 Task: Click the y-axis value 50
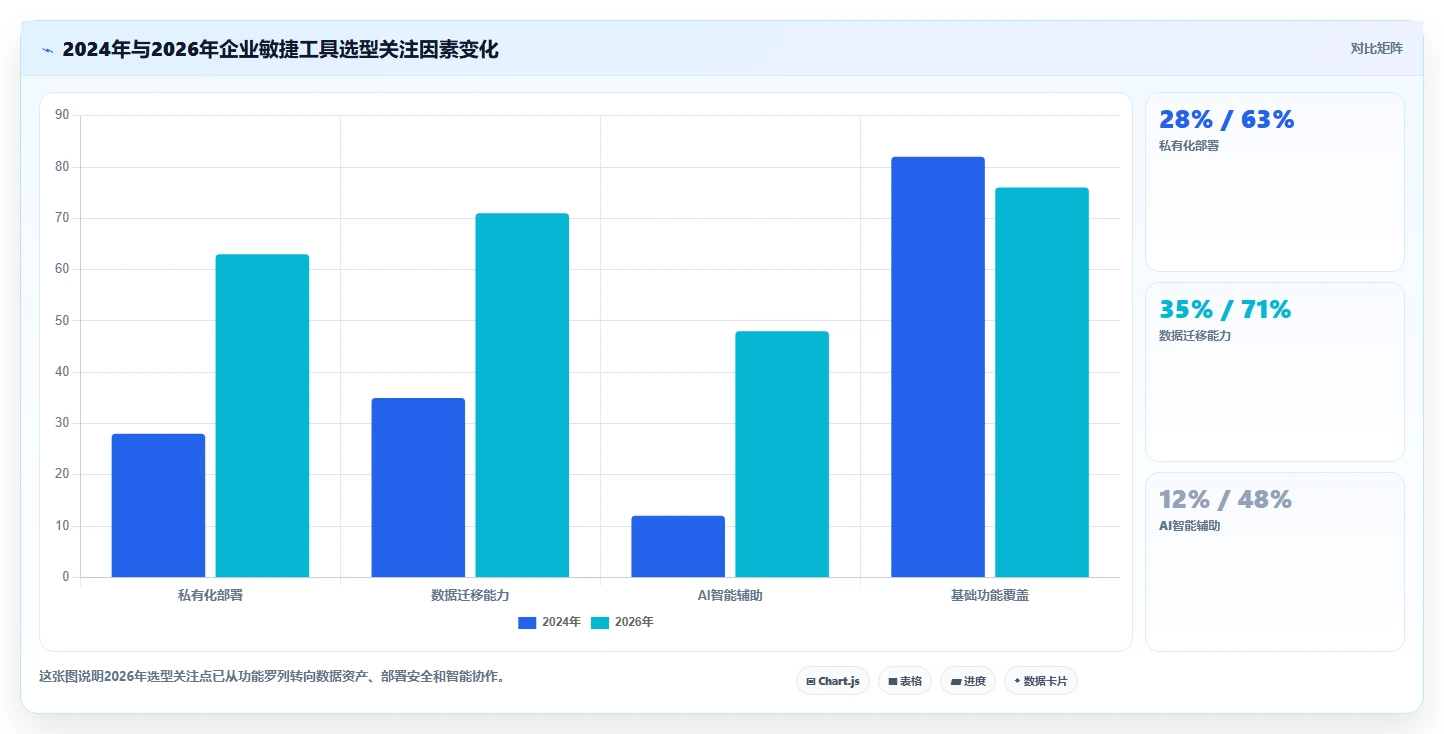click(62, 320)
